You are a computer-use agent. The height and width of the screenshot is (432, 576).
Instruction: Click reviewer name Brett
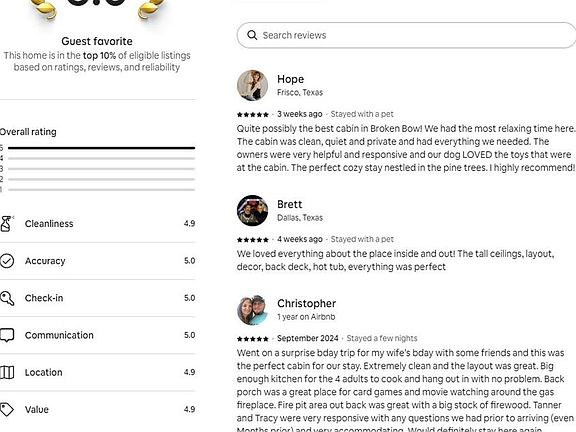click(x=289, y=204)
